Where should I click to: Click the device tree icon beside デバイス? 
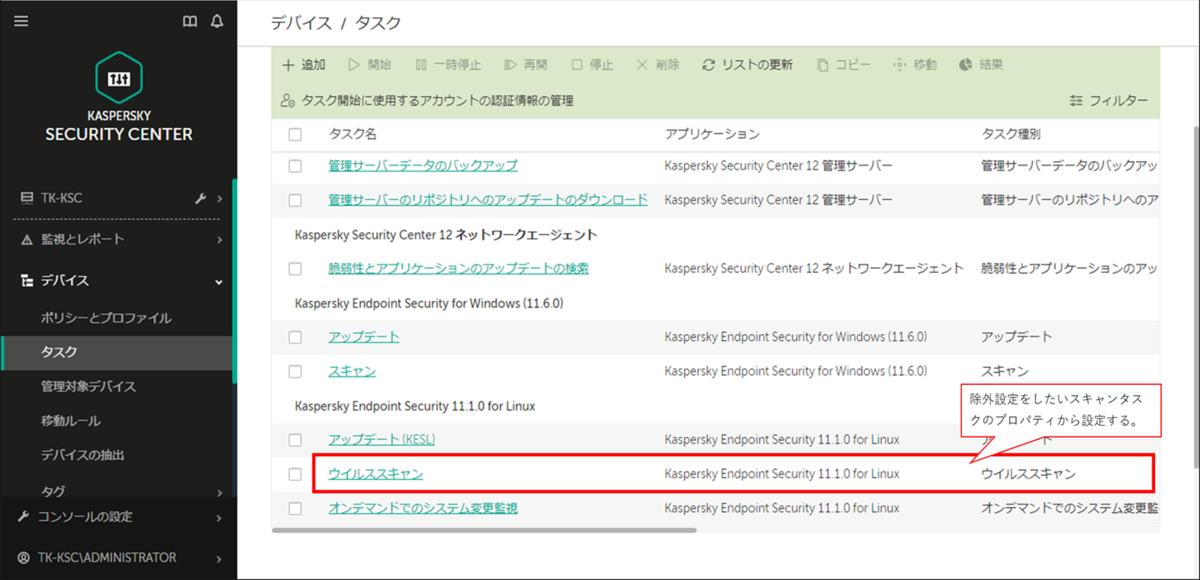[27, 281]
